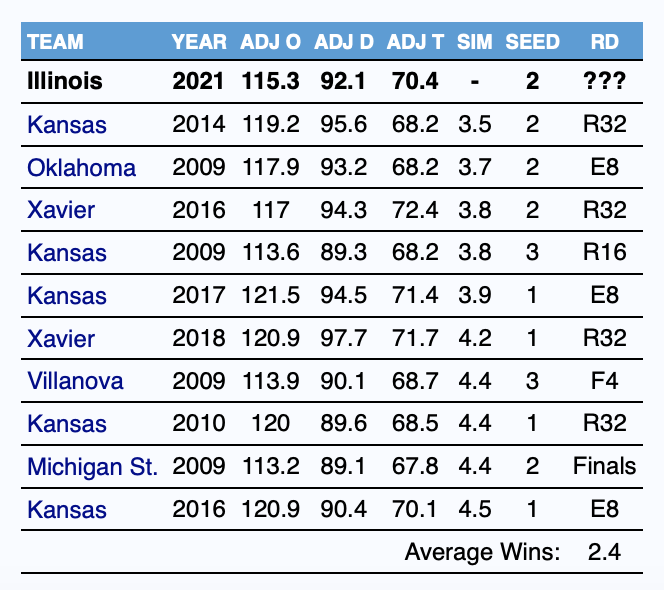The width and height of the screenshot is (664, 590).
Task: Open the Kansas 2009 team link
Action: tap(67, 253)
